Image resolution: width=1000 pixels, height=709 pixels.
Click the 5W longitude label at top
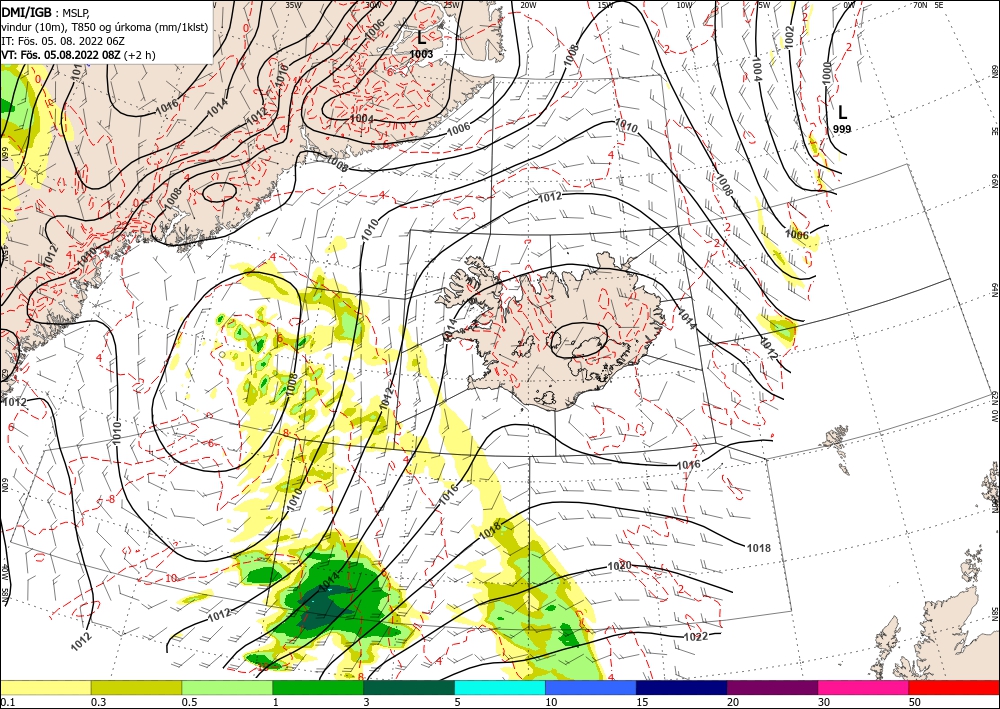[763, 4]
